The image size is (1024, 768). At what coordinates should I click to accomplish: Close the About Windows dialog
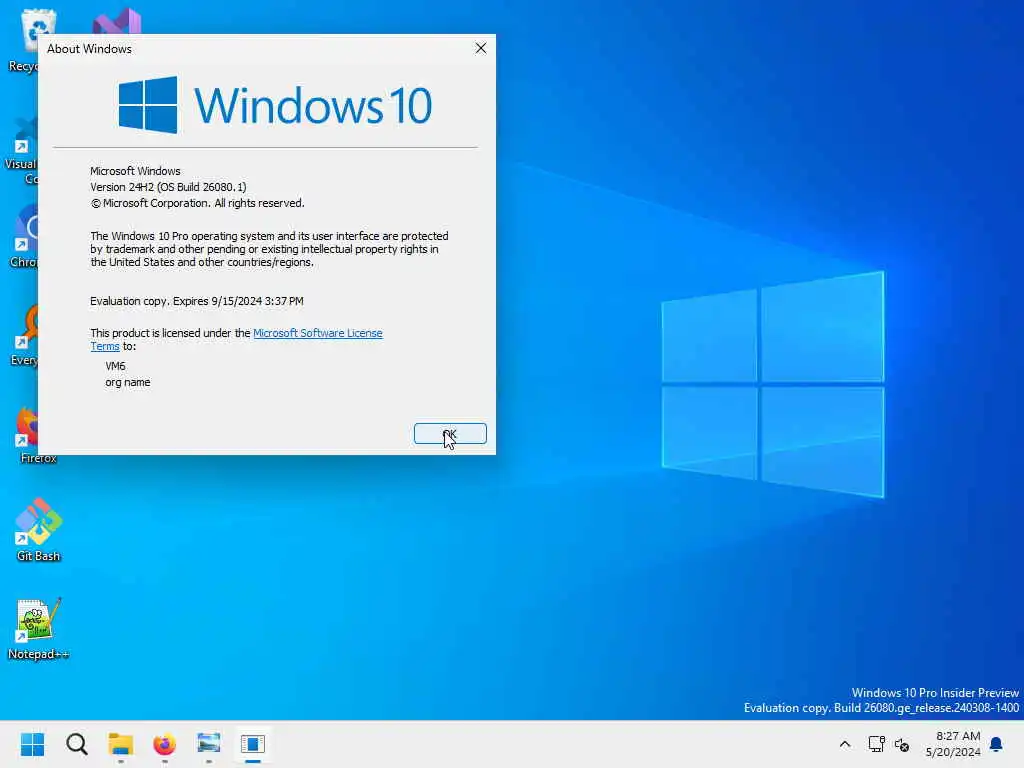[x=481, y=48]
